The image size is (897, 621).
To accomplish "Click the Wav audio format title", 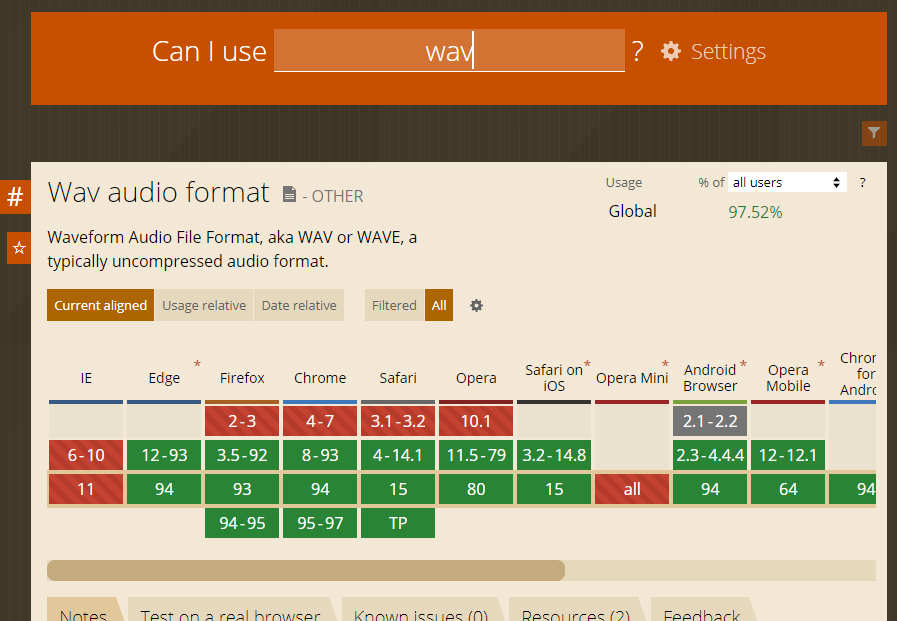I will (x=158, y=192).
